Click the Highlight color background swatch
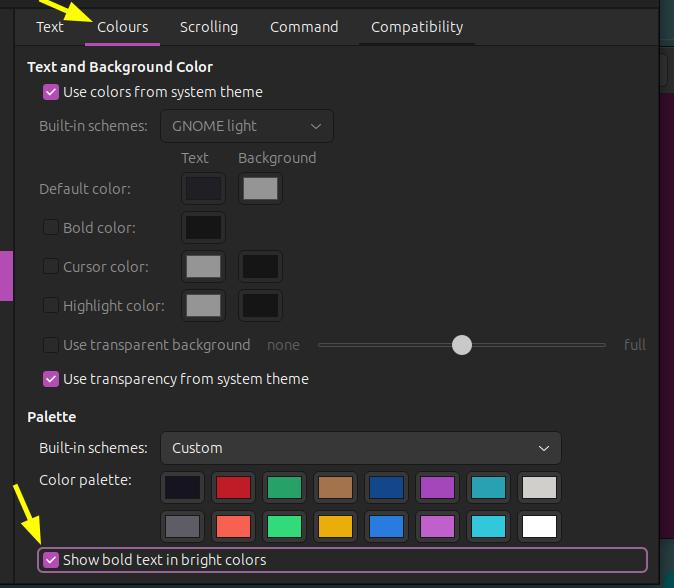 coord(260,306)
